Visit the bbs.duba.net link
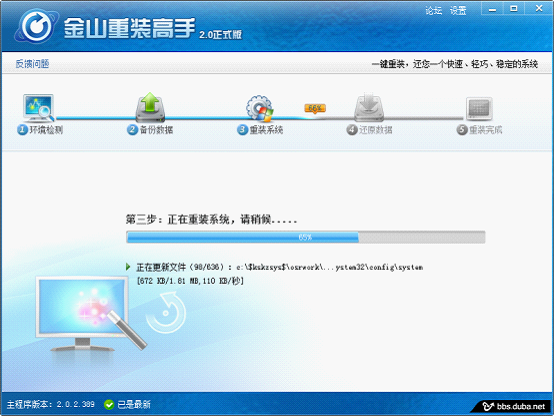554x416 pixels. click(521, 406)
